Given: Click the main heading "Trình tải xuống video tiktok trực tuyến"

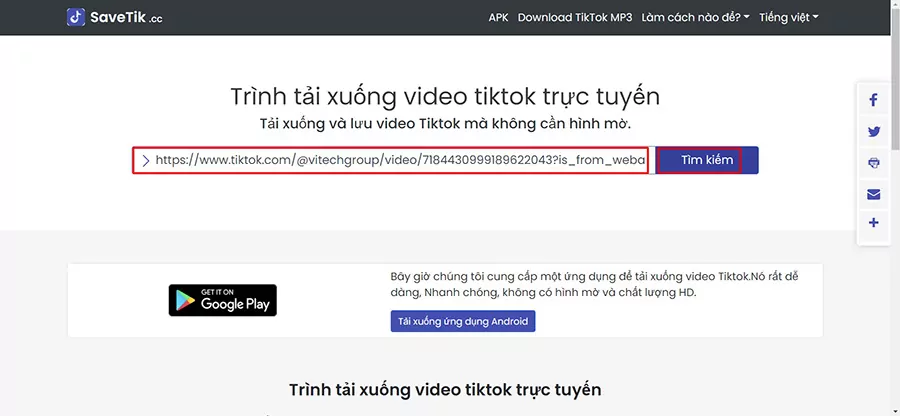Looking at the screenshot, I should tap(445, 97).
